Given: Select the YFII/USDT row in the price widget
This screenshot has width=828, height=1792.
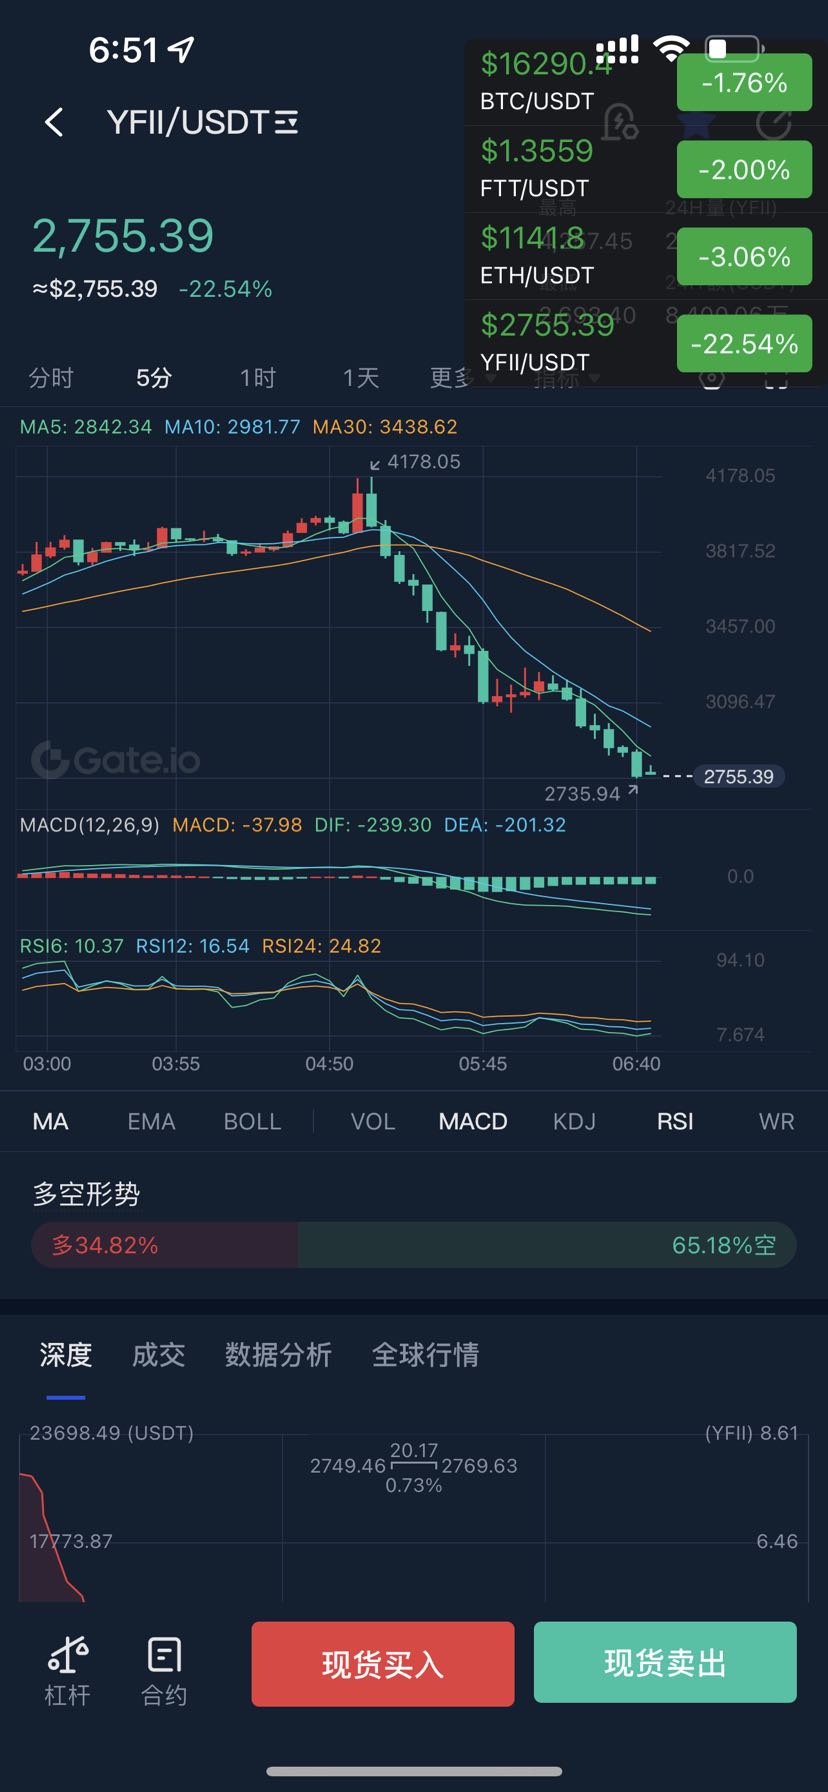Looking at the screenshot, I should 645,343.
